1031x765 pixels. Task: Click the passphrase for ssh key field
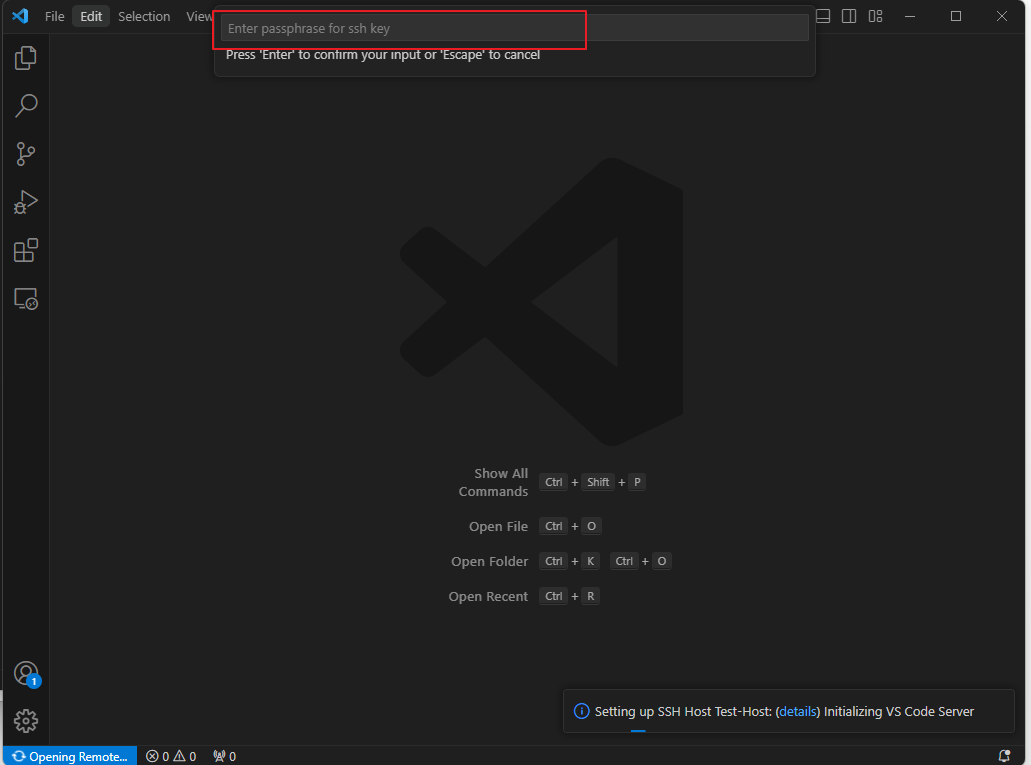(x=515, y=28)
